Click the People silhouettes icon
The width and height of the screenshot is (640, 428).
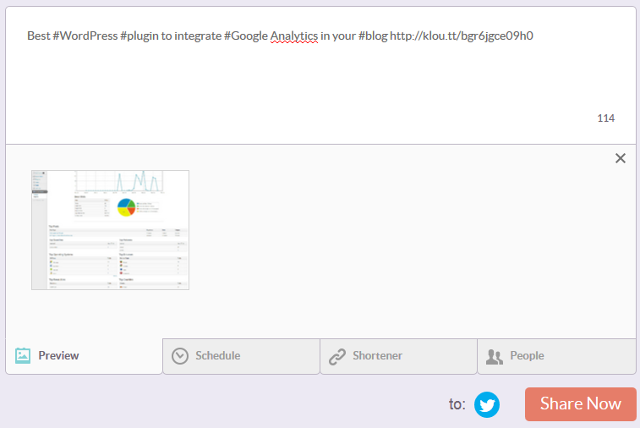pyautogui.click(x=494, y=357)
